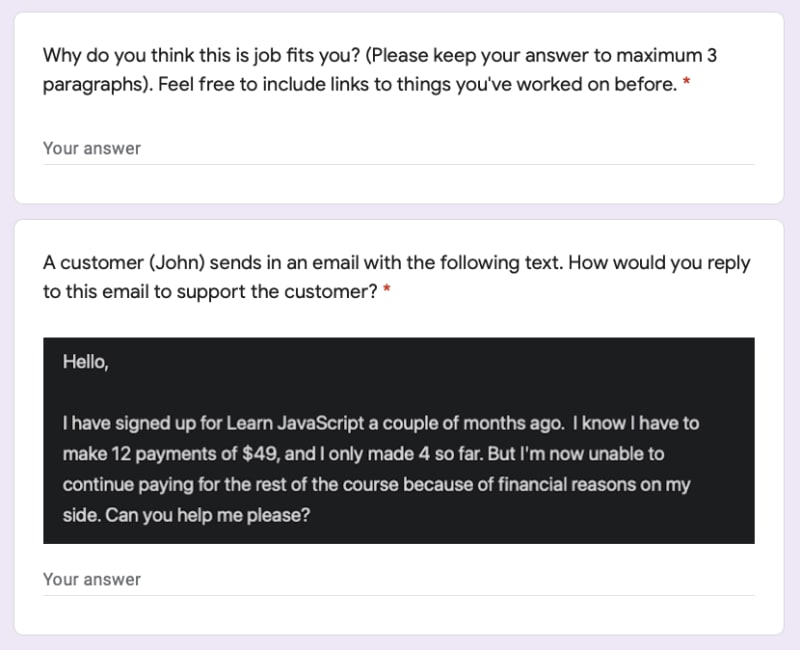Click the 'Hello,' greeting in the email image
Screen dimensions: 800x650
tap(86, 362)
